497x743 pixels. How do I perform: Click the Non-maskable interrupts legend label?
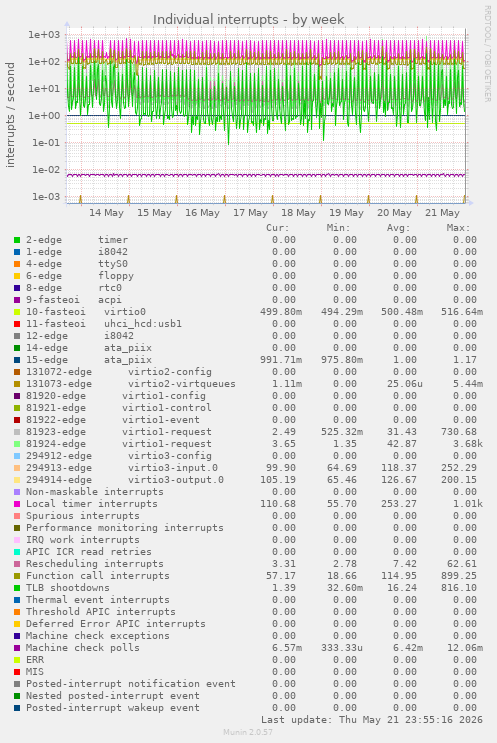click(95, 492)
